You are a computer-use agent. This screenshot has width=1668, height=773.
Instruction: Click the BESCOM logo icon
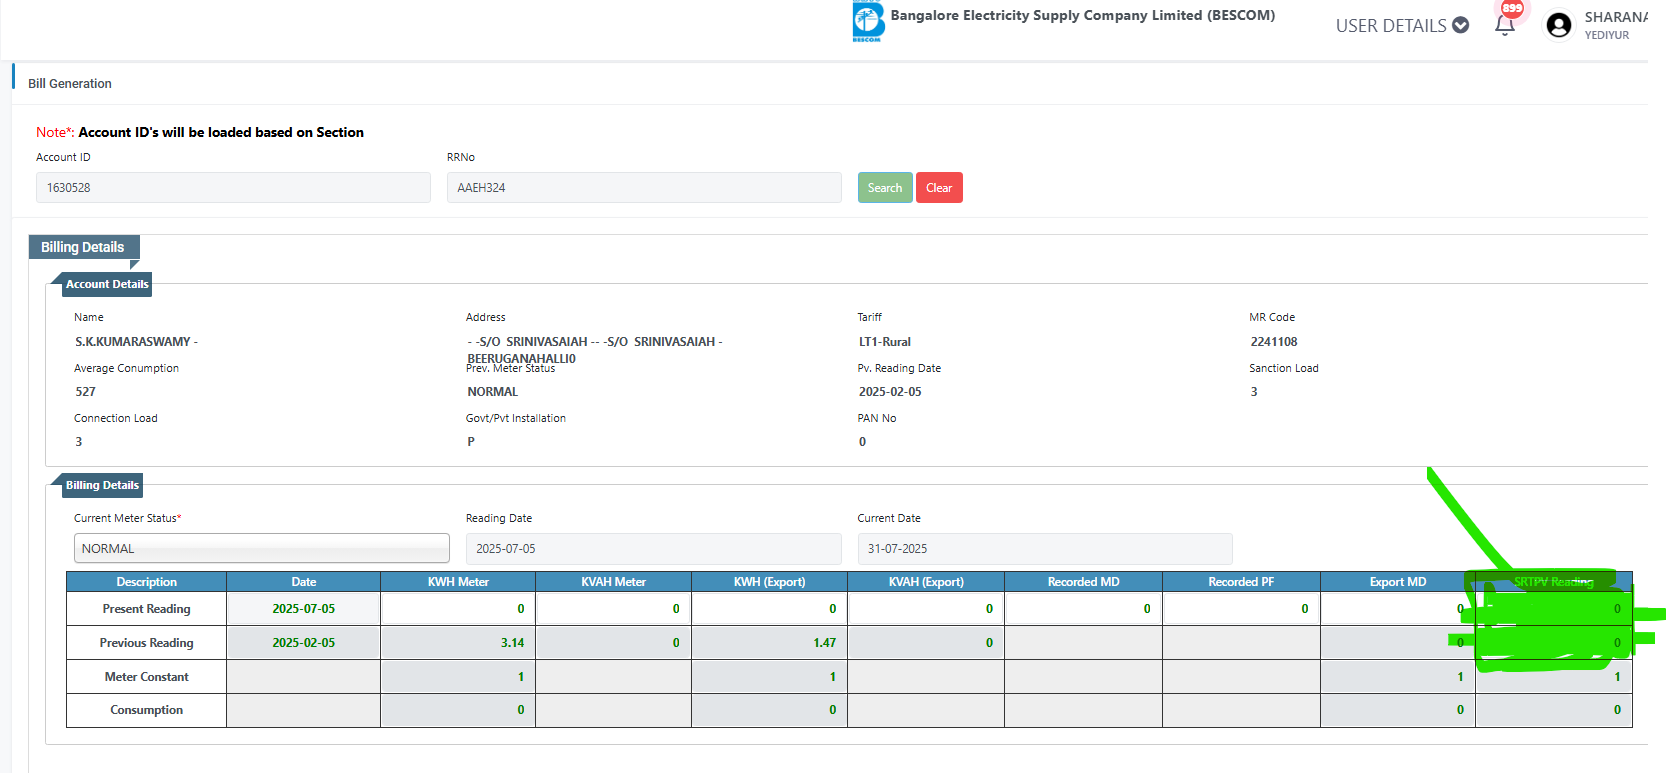(x=867, y=21)
